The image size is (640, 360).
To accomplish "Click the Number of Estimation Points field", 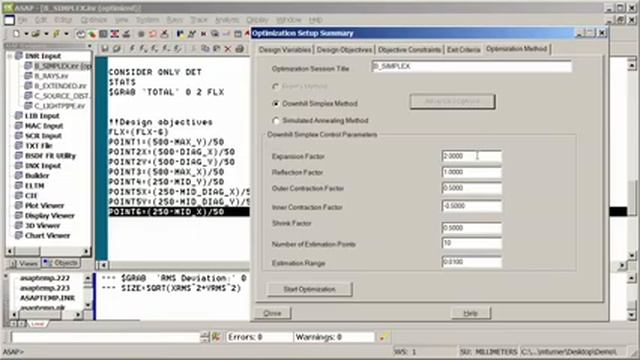I will 471,243.
